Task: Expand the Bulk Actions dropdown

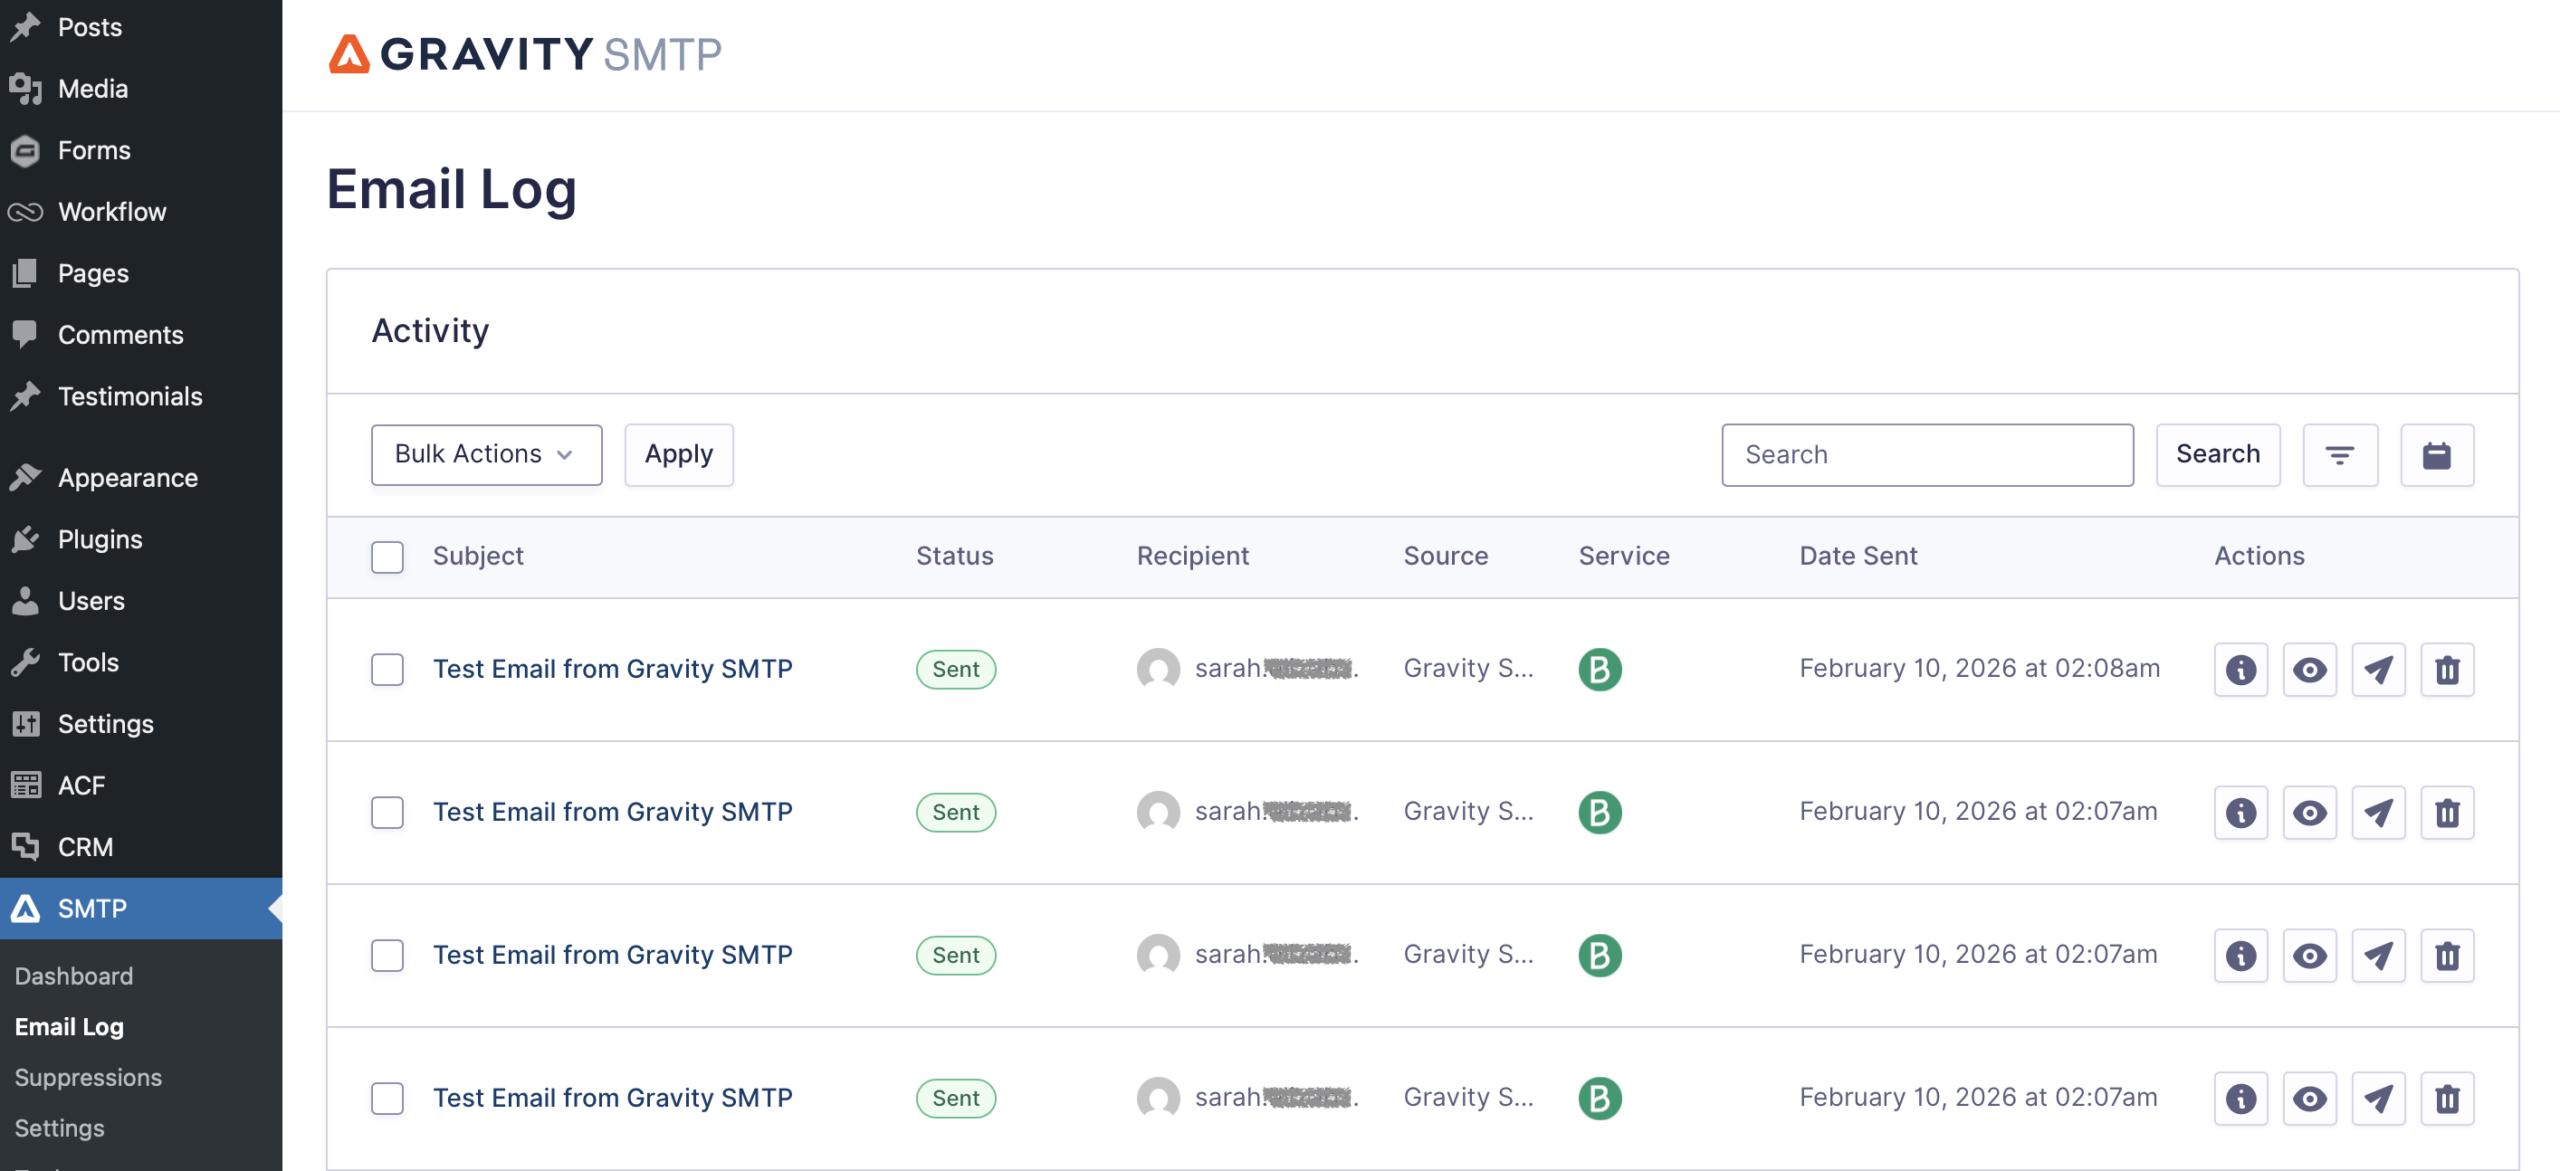Action: point(486,455)
